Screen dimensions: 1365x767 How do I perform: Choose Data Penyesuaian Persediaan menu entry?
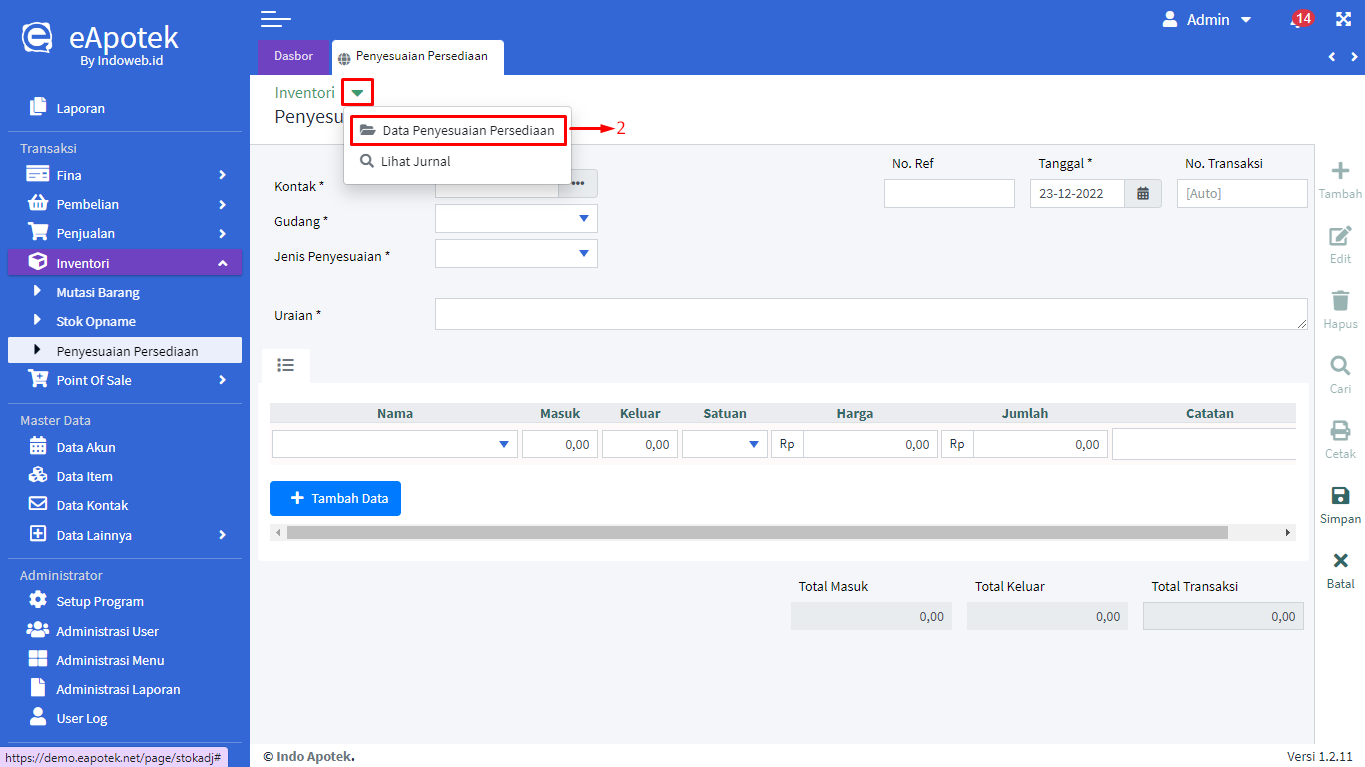point(458,131)
